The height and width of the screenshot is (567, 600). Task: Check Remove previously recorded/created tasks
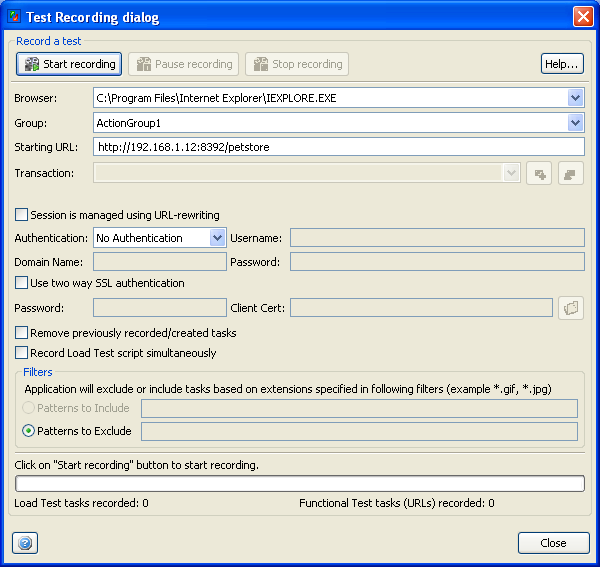point(22,333)
